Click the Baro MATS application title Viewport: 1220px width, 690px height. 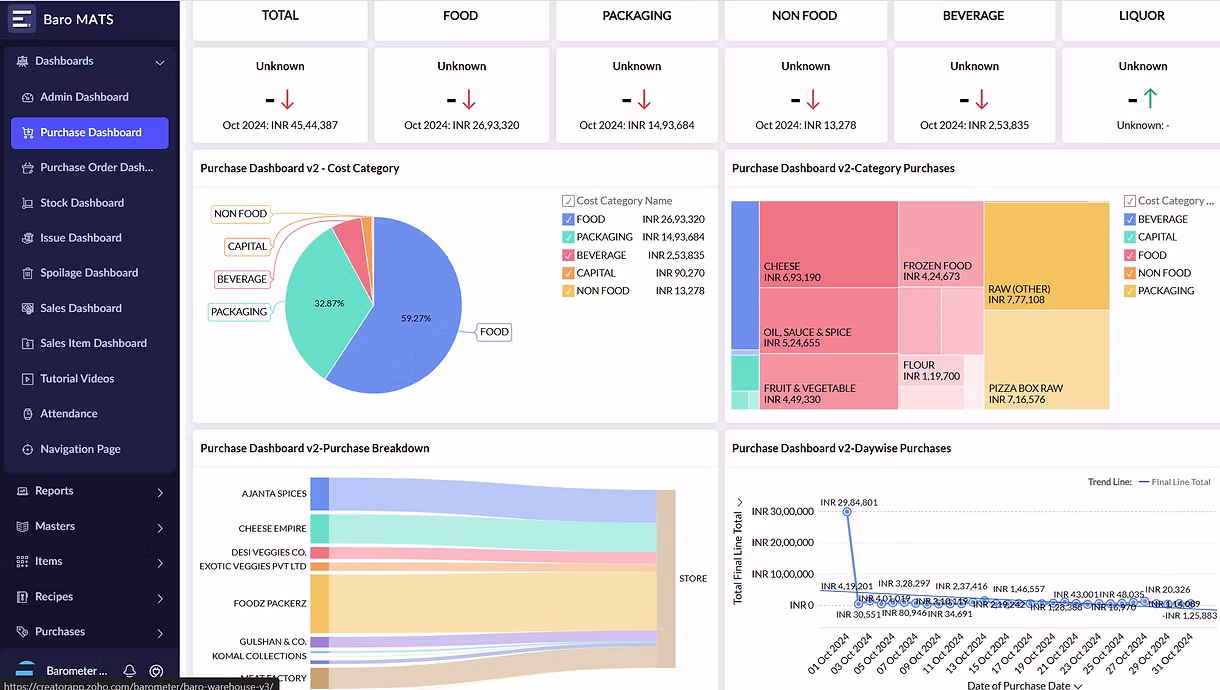tap(78, 19)
